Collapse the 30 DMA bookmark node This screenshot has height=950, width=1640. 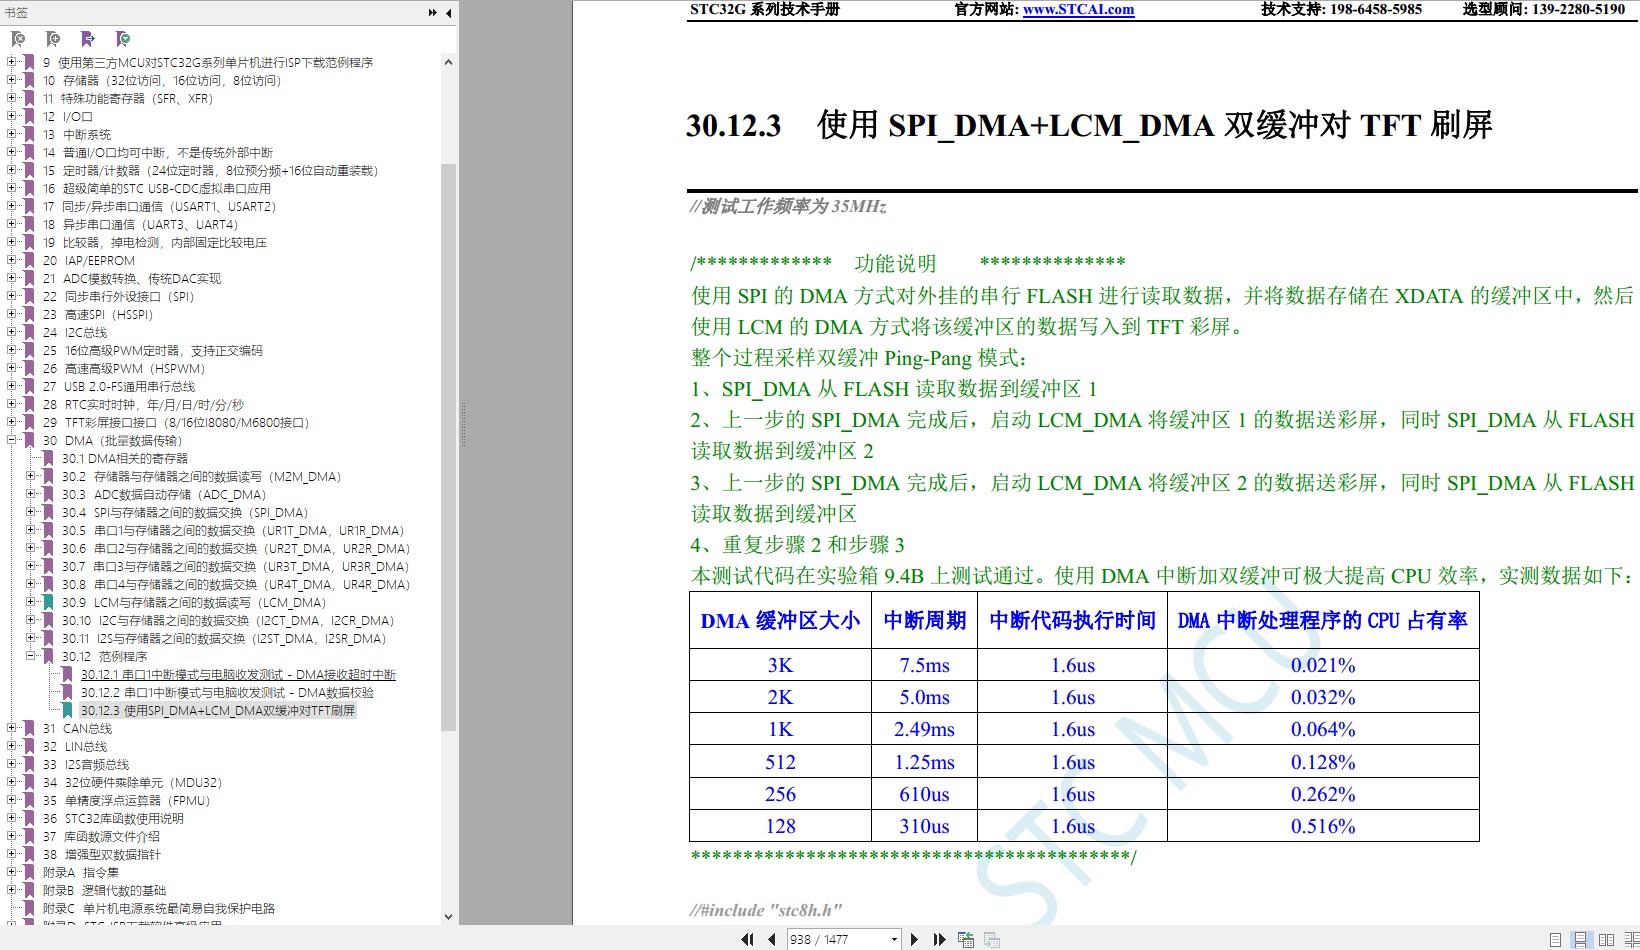[12, 440]
